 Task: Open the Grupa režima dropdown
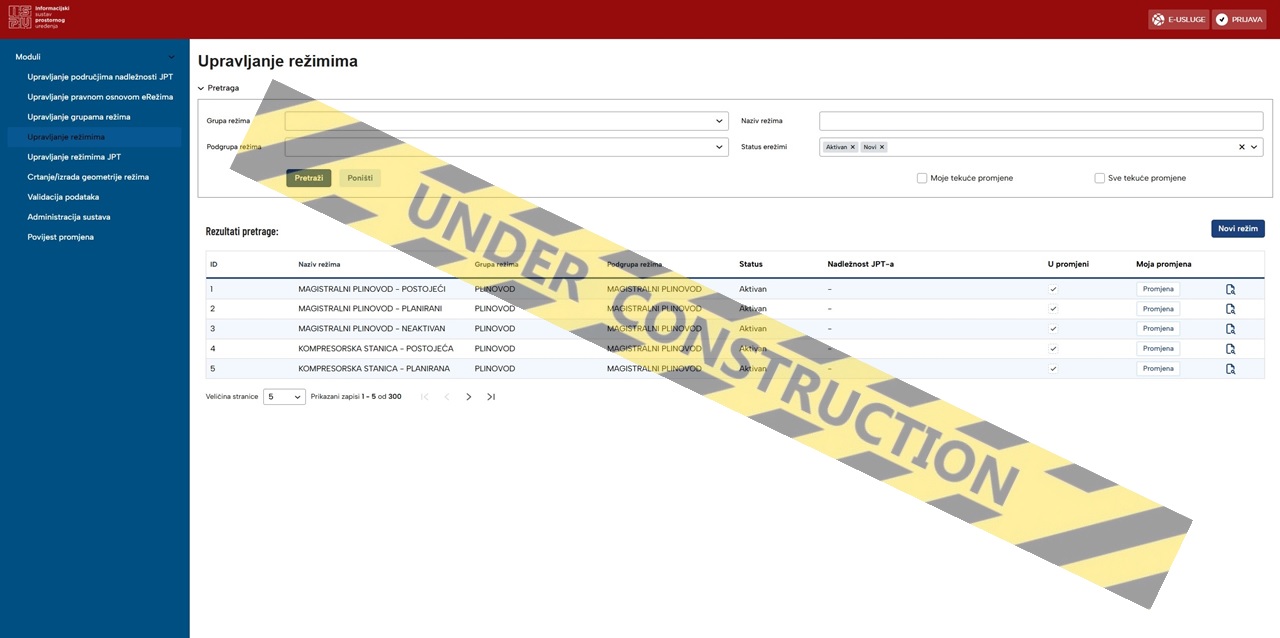[506, 121]
